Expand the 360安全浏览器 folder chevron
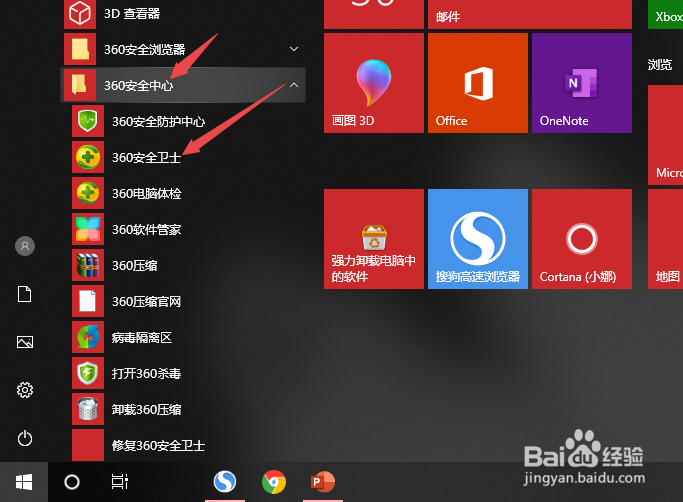Image resolution: width=683 pixels, height=502 pixels. pos(294,49)
